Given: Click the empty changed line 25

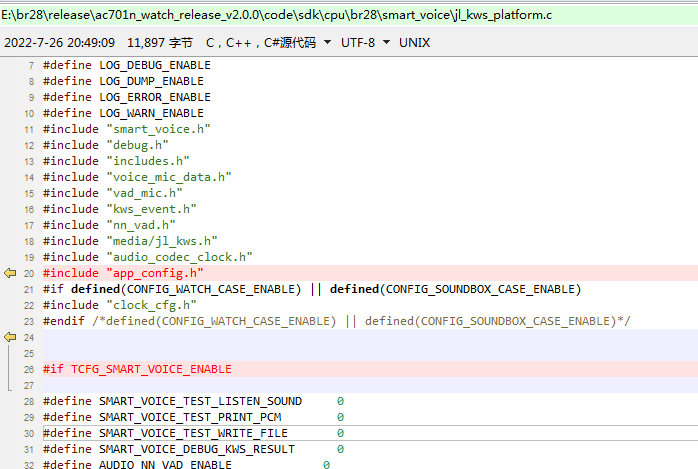Looking at the screenshot, I should tap(370, 353).
